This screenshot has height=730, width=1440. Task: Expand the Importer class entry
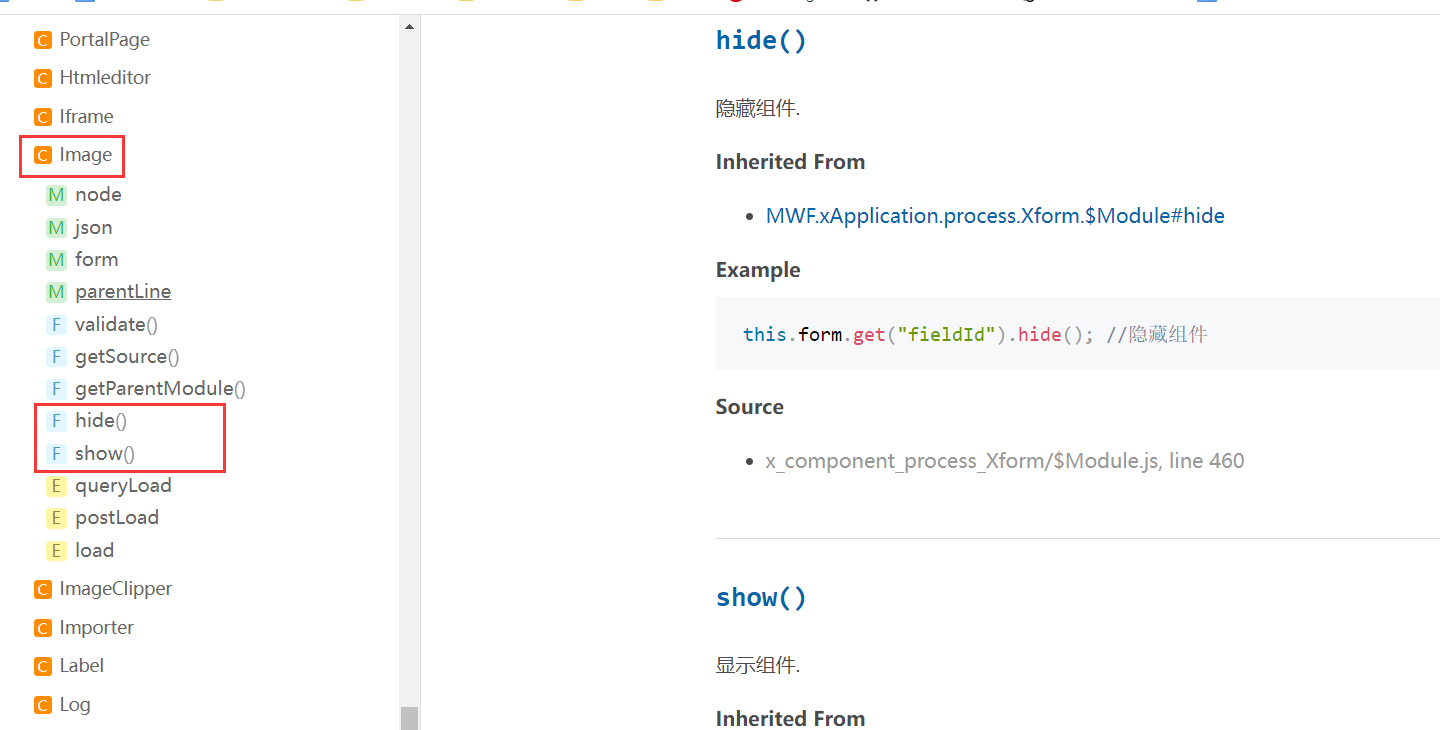pos(96,628)
